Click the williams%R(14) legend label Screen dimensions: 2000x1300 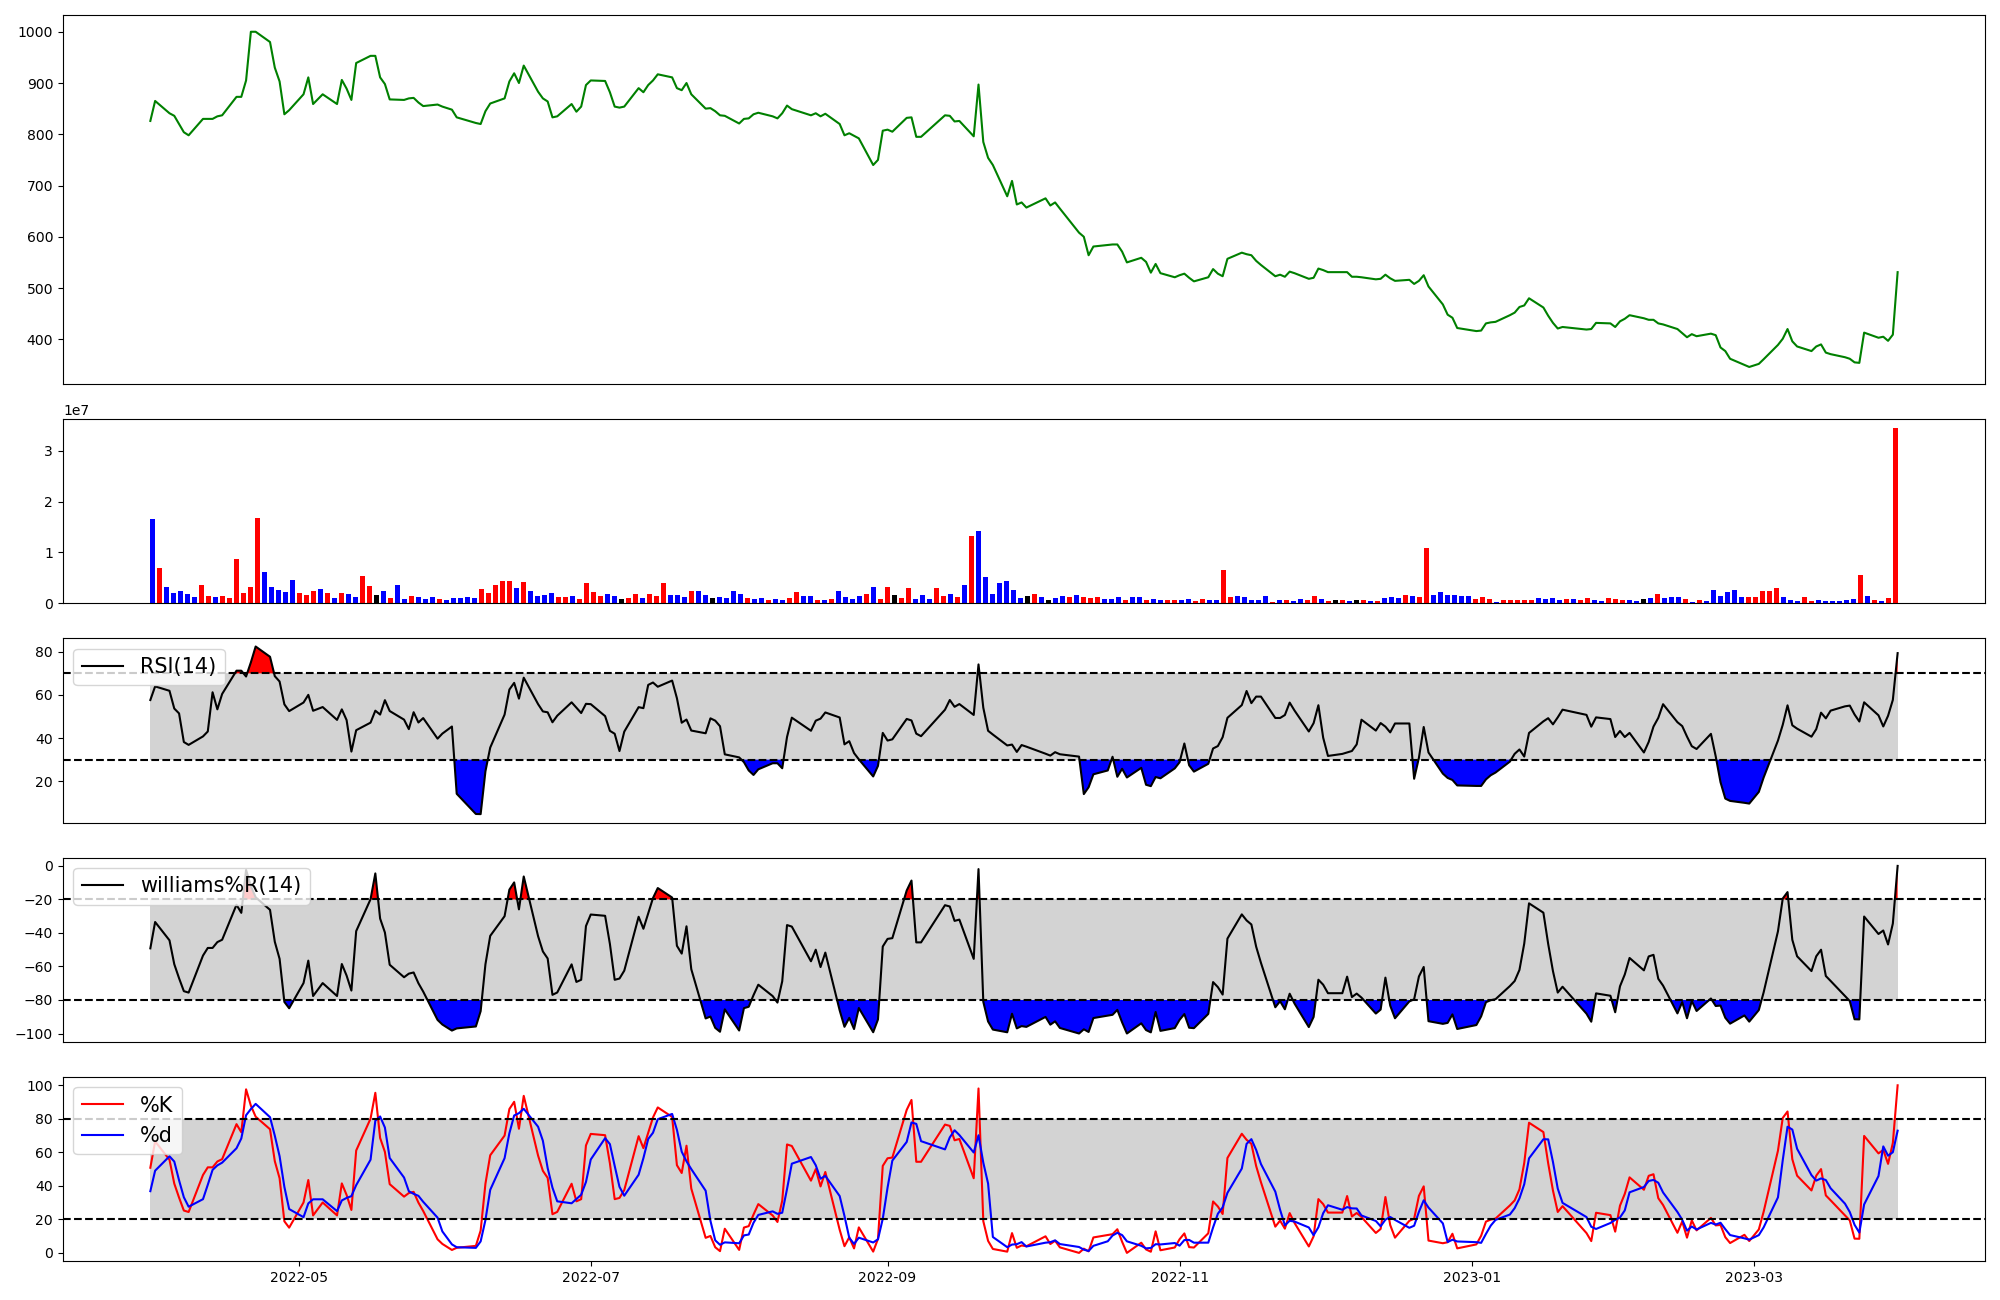[x=220, y=885]
